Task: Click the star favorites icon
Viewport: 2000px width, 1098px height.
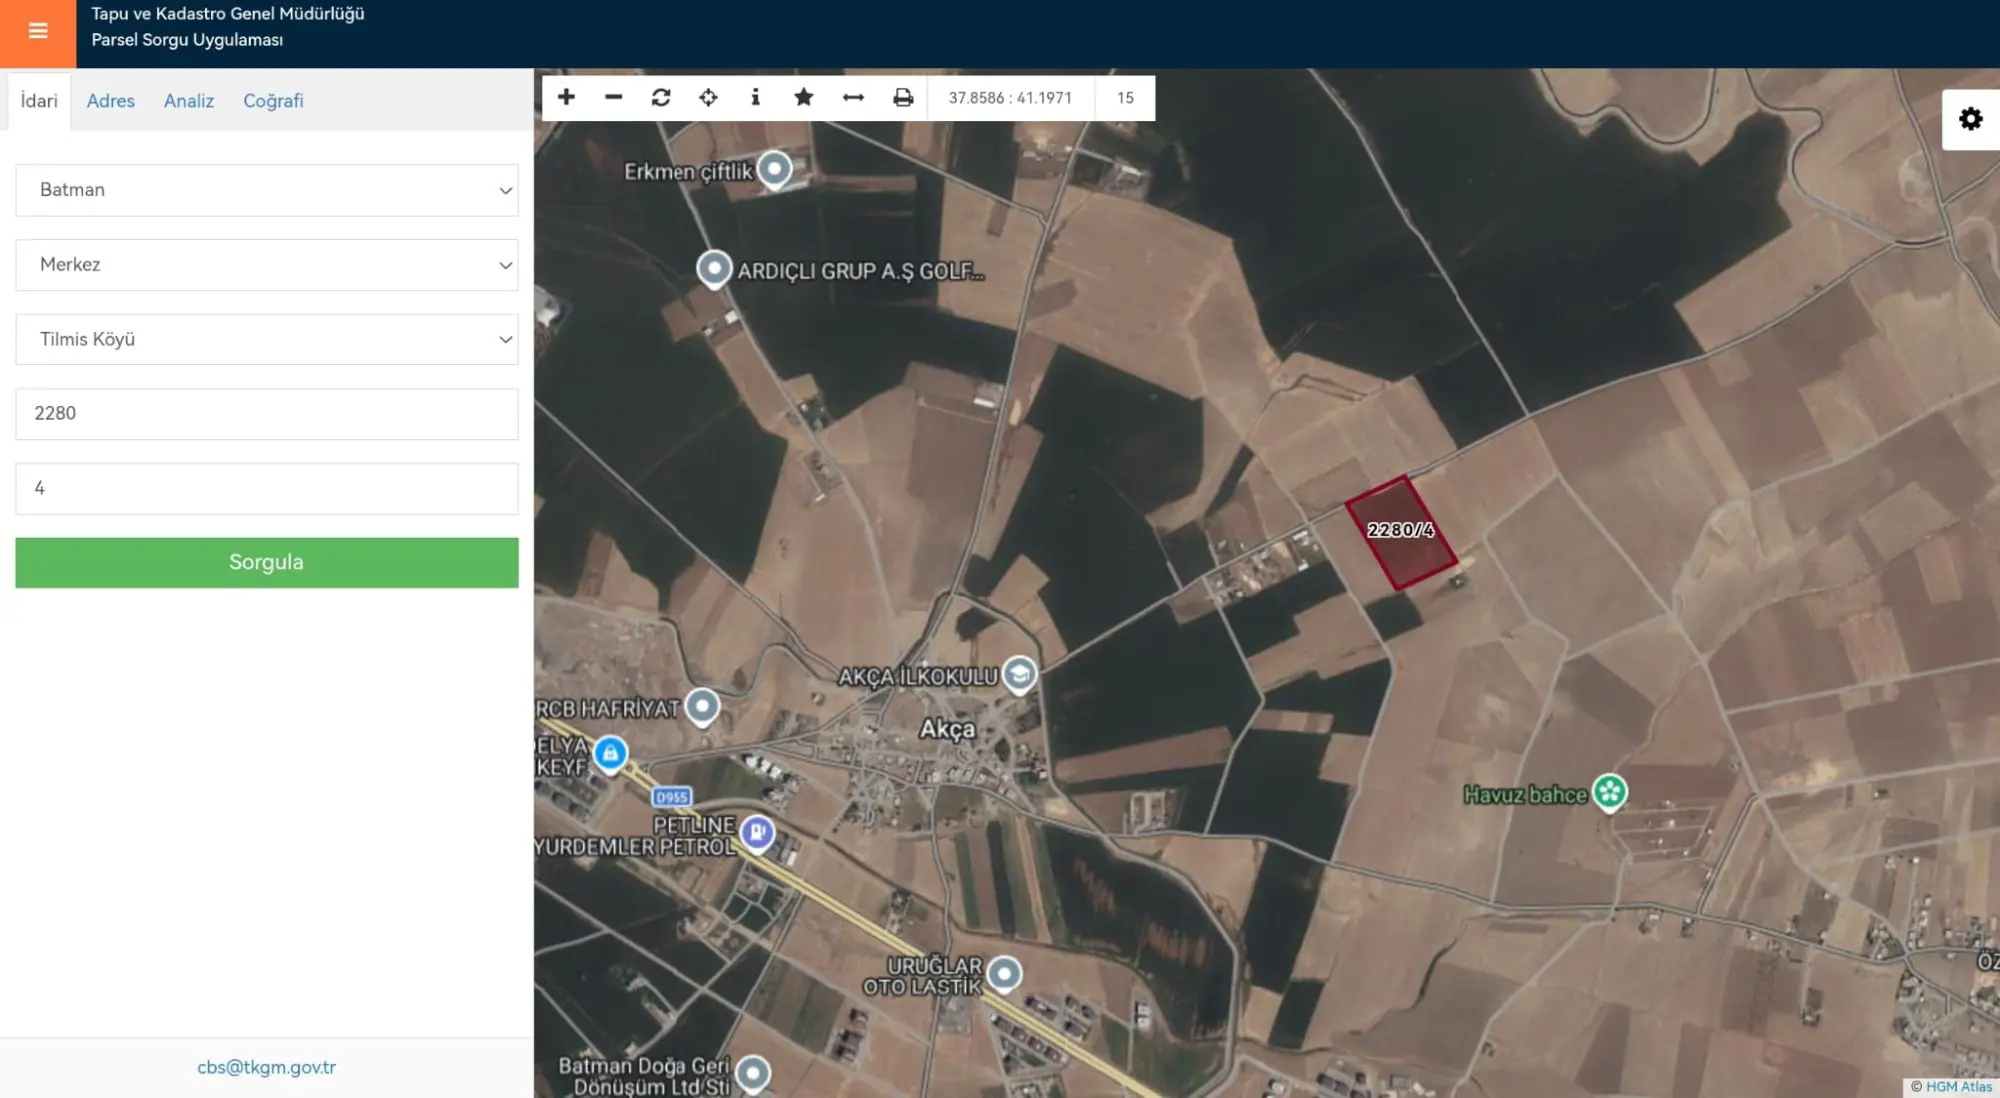Action: 803,97
